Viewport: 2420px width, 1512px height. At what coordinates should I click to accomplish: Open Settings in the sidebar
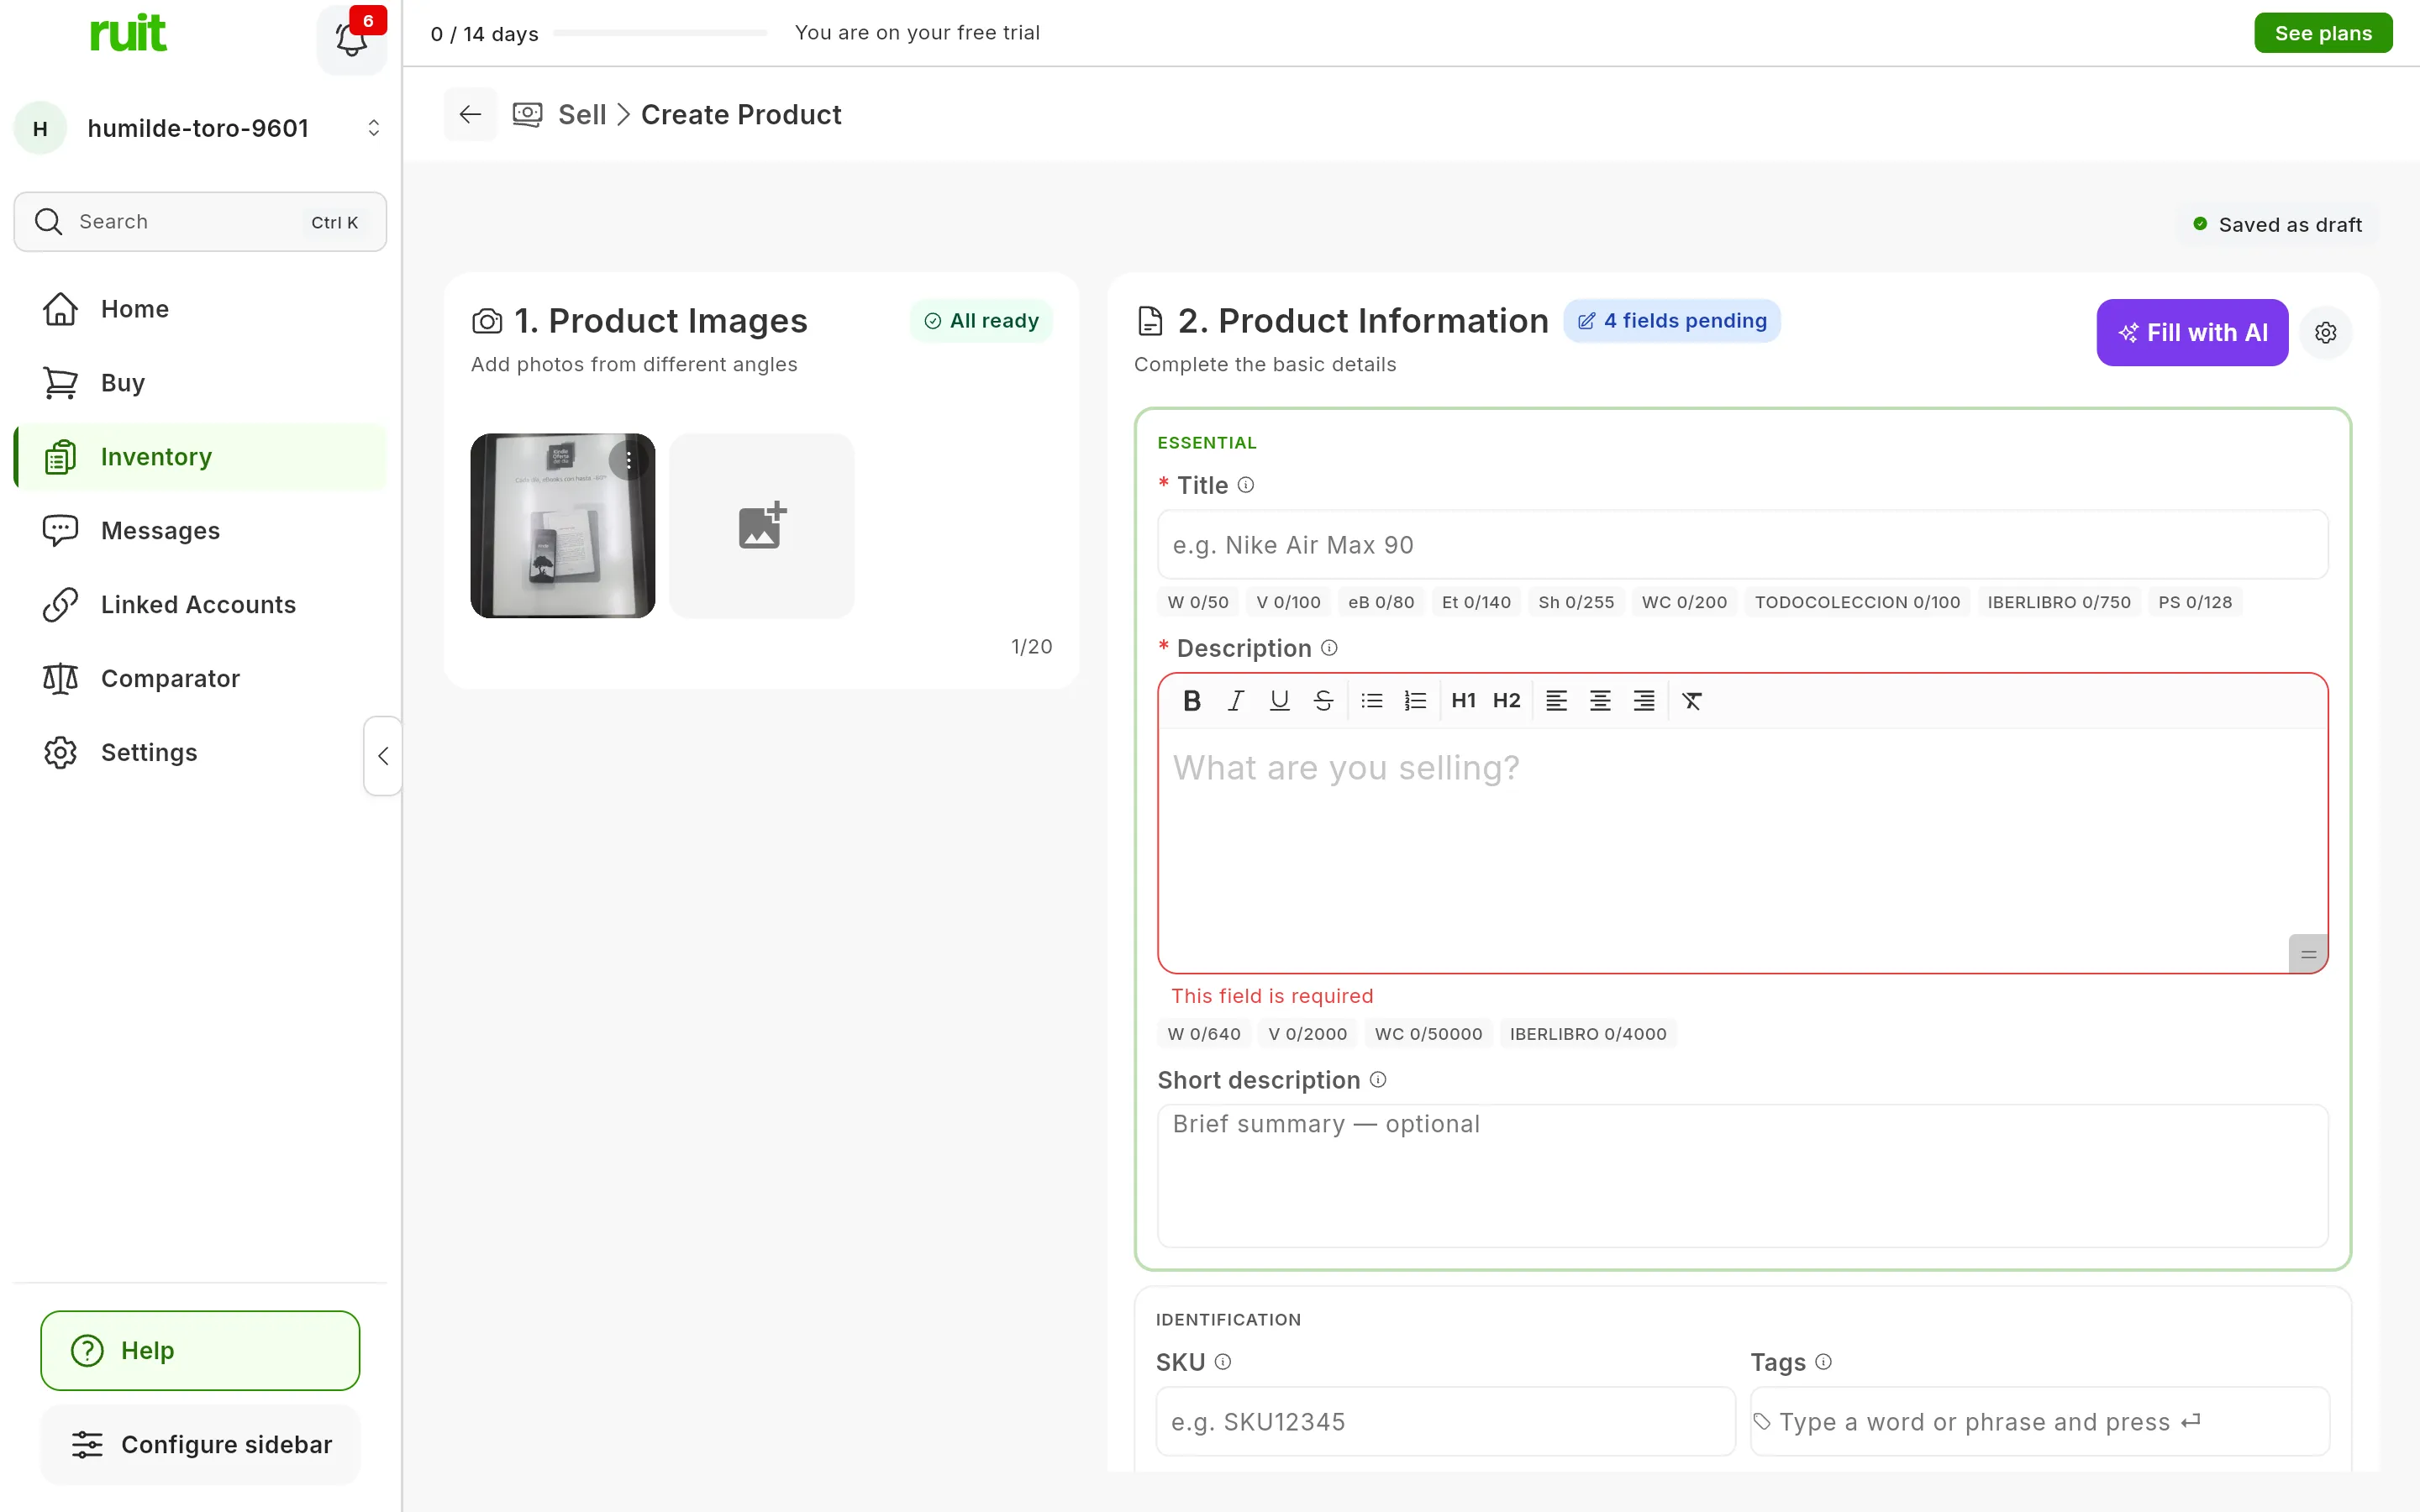(200, 753)
